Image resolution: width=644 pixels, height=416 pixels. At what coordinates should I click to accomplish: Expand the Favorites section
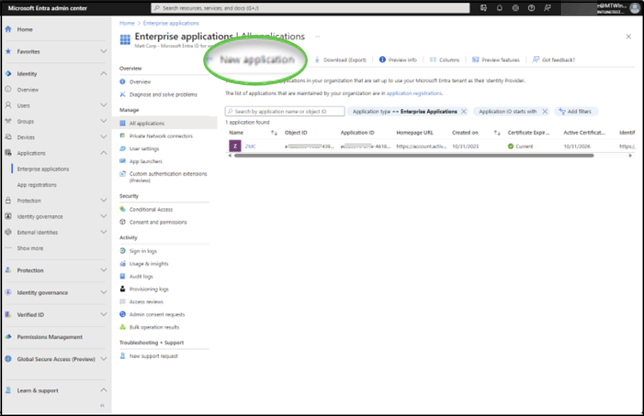tap(104, 51)
